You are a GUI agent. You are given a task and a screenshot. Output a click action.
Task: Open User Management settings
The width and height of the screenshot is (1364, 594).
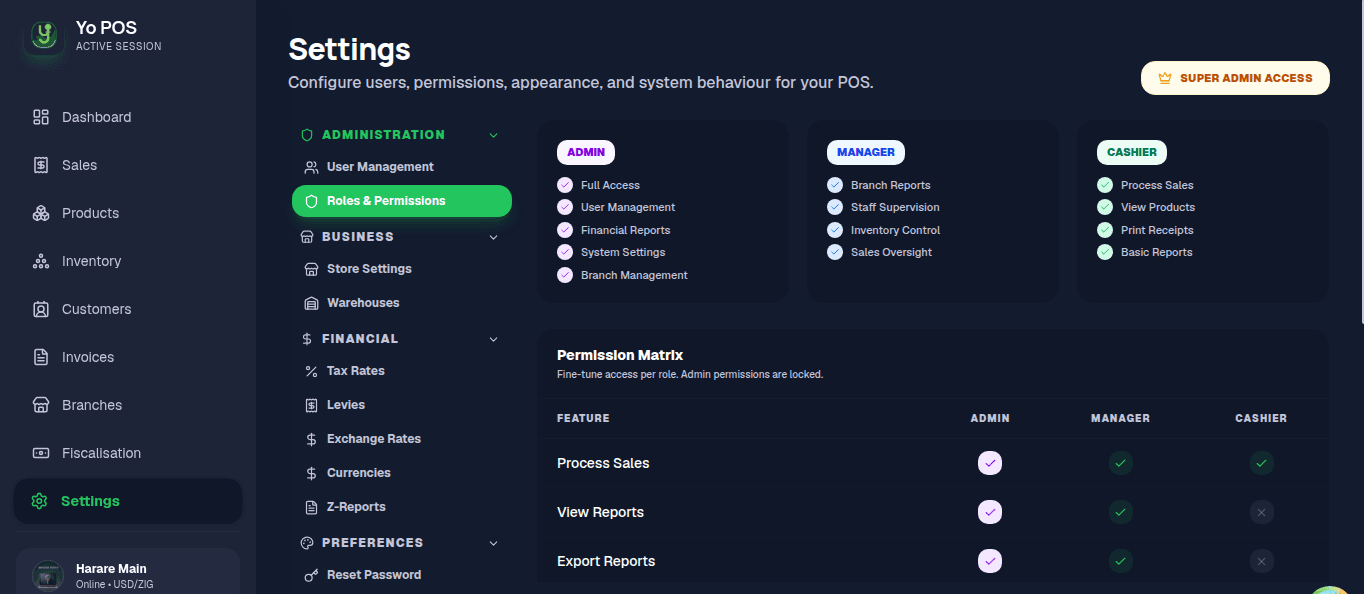[x=402, y=167]
